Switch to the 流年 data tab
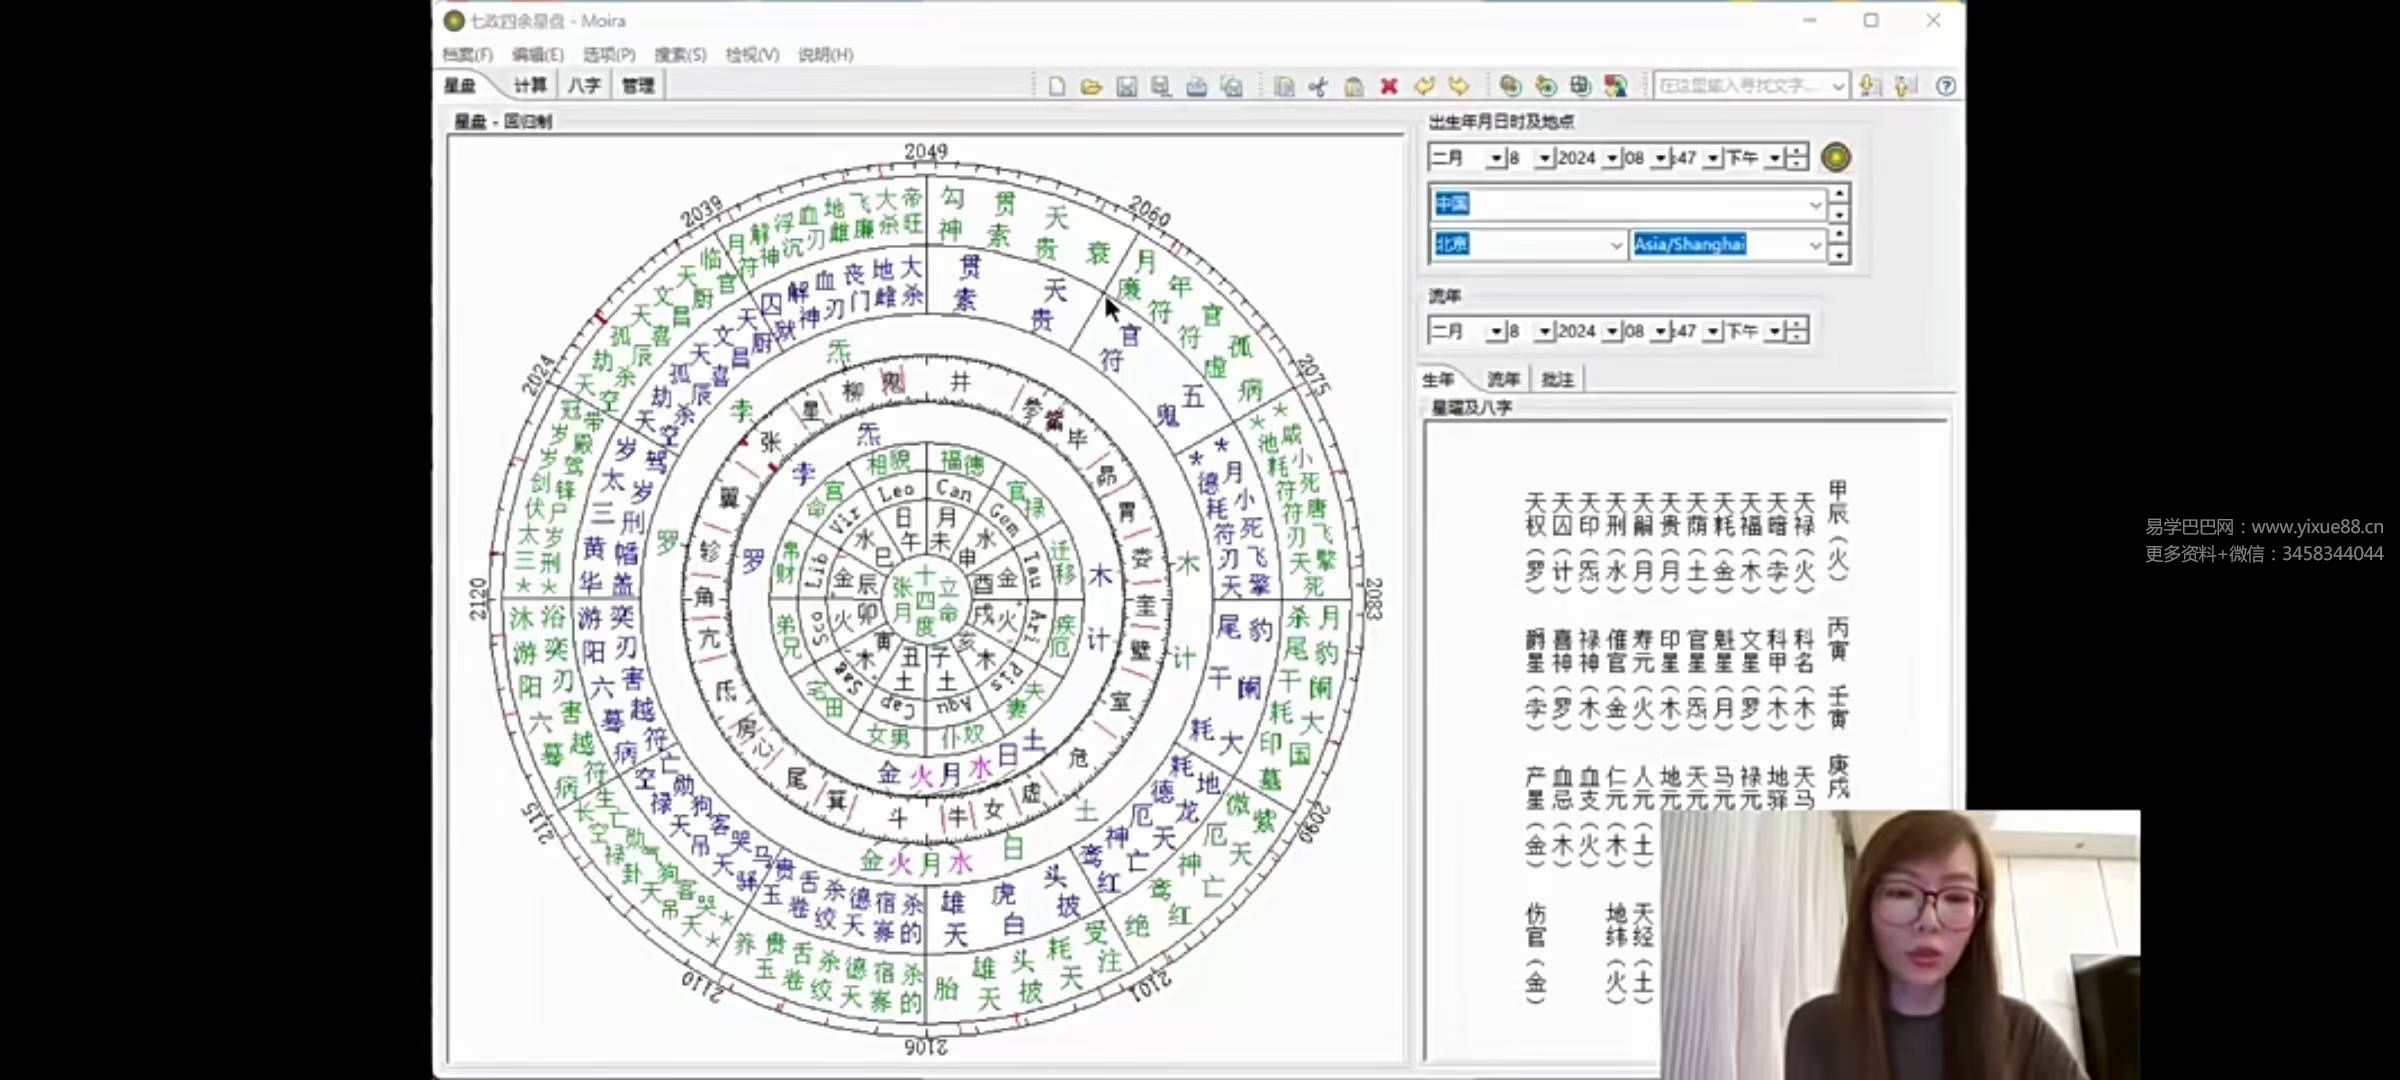Image resolution: width=2400 pixels, height=1080 pixels. (1503, 380)
